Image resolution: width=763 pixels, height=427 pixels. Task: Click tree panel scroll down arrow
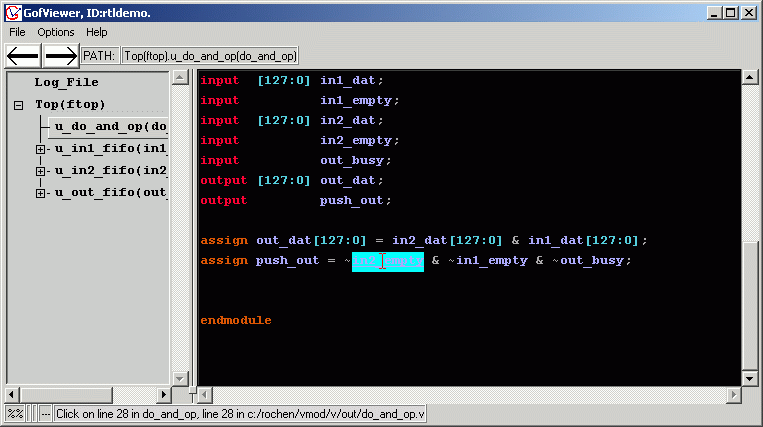pyautogui.click(x=180, y=378)
